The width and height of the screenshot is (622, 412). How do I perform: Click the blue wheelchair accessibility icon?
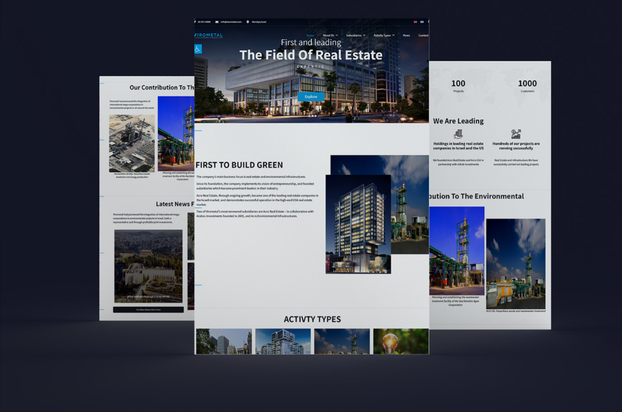coord(198,49)
